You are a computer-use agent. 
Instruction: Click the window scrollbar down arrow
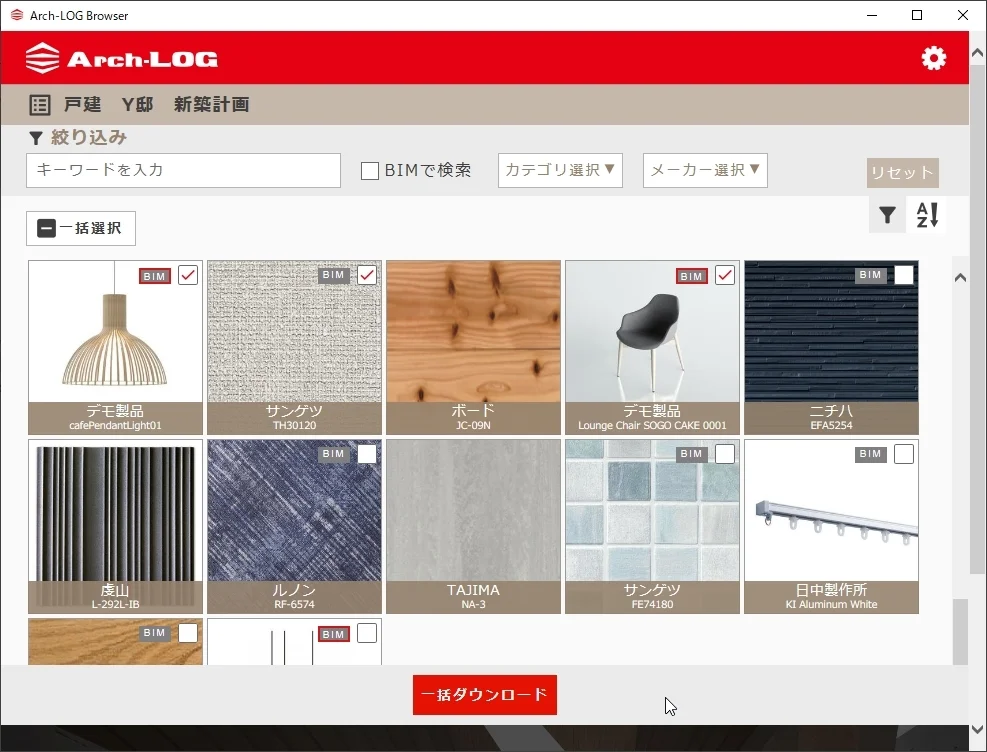(x=978, y=729)
